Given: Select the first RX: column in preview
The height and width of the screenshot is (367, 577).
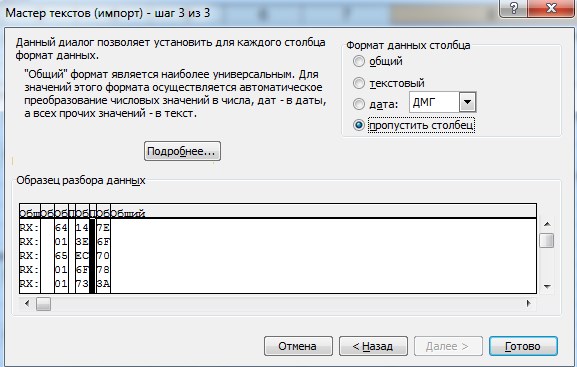Looking at the screenshot, I should (x=30, y=248).
